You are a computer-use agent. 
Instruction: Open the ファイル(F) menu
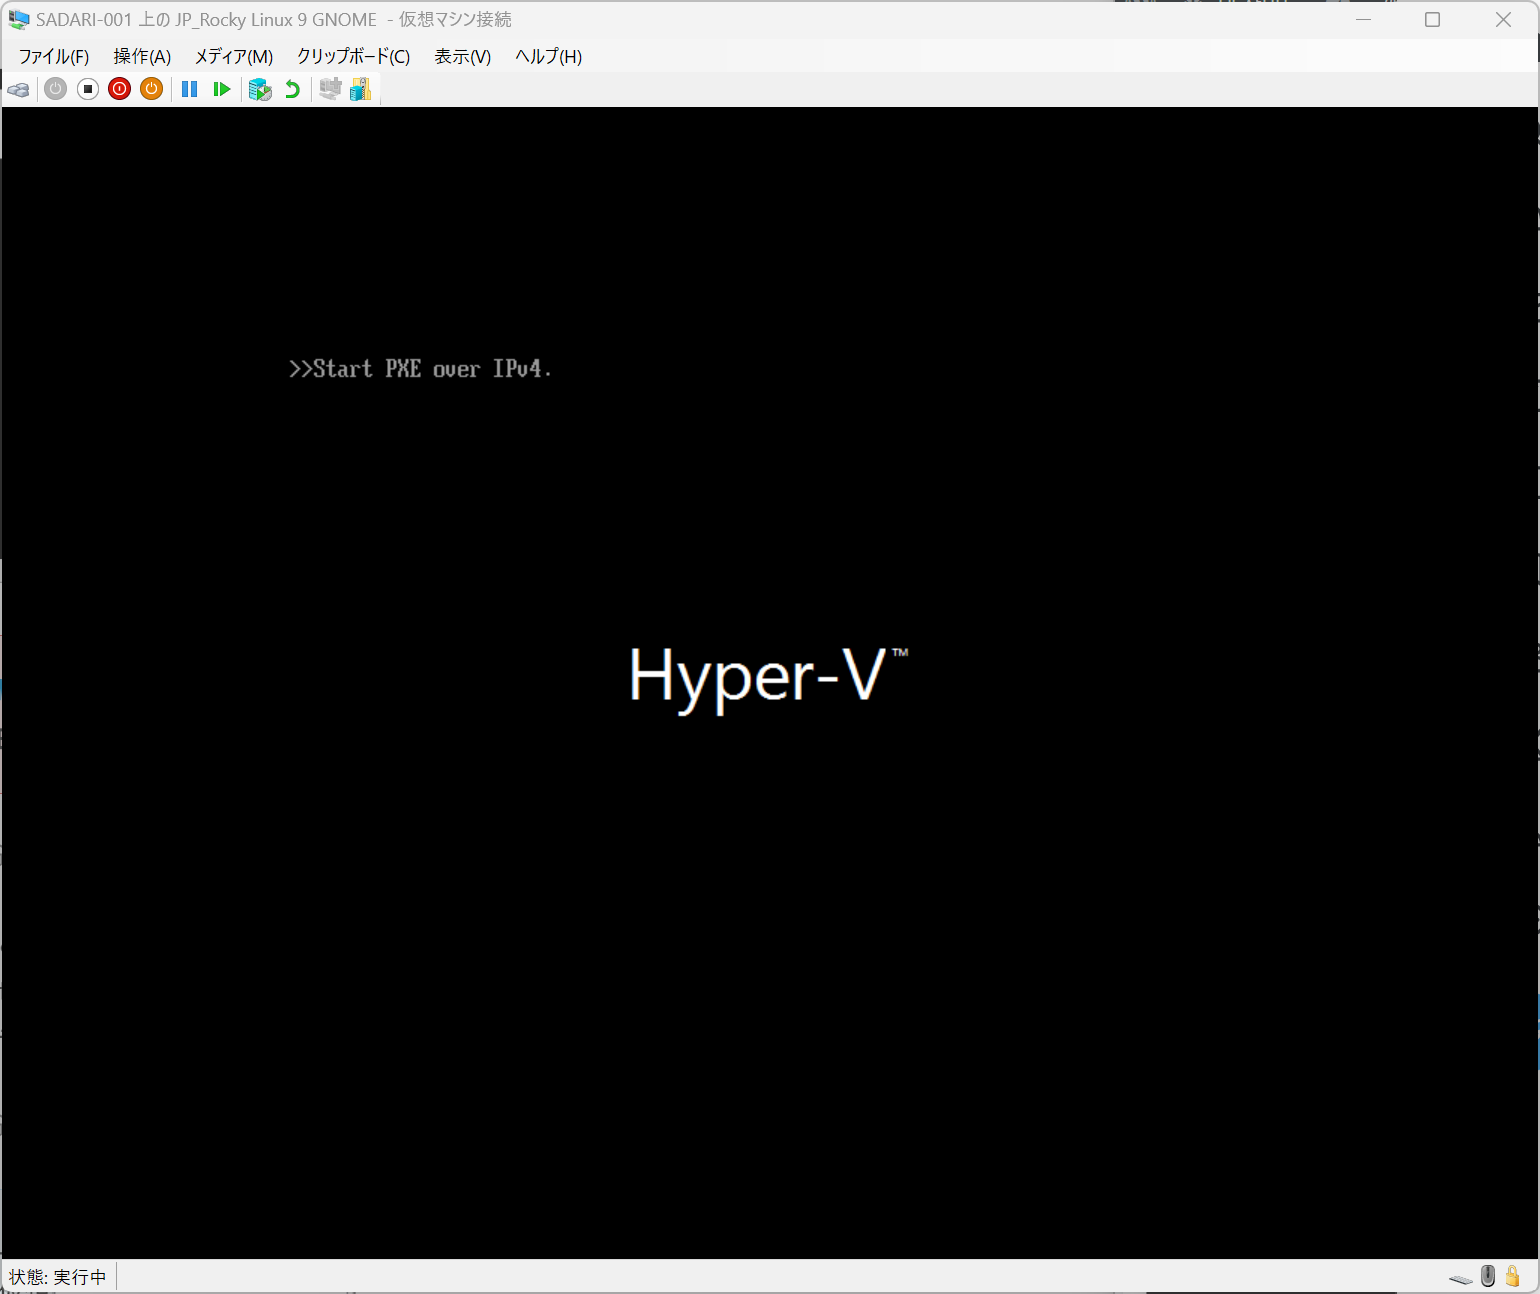pyautogui.click(x=53, y=57)
